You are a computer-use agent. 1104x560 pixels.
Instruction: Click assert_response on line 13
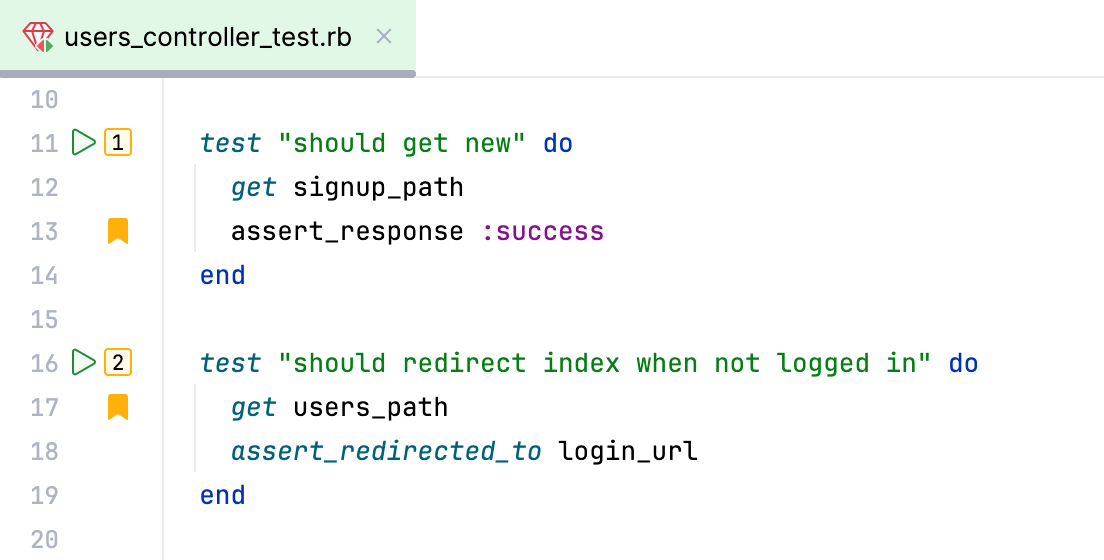[347, 232]
